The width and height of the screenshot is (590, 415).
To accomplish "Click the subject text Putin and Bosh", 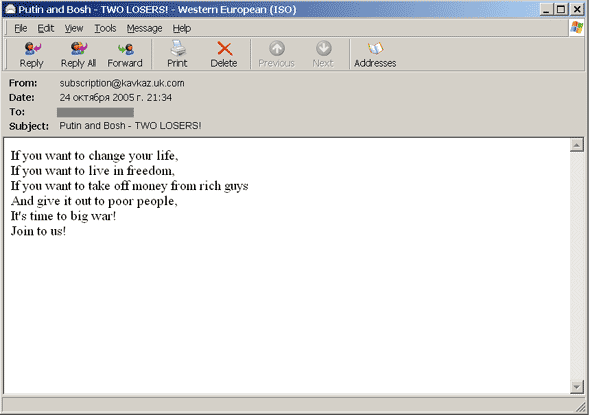I will pyautogui.click(x=130, y=126).
